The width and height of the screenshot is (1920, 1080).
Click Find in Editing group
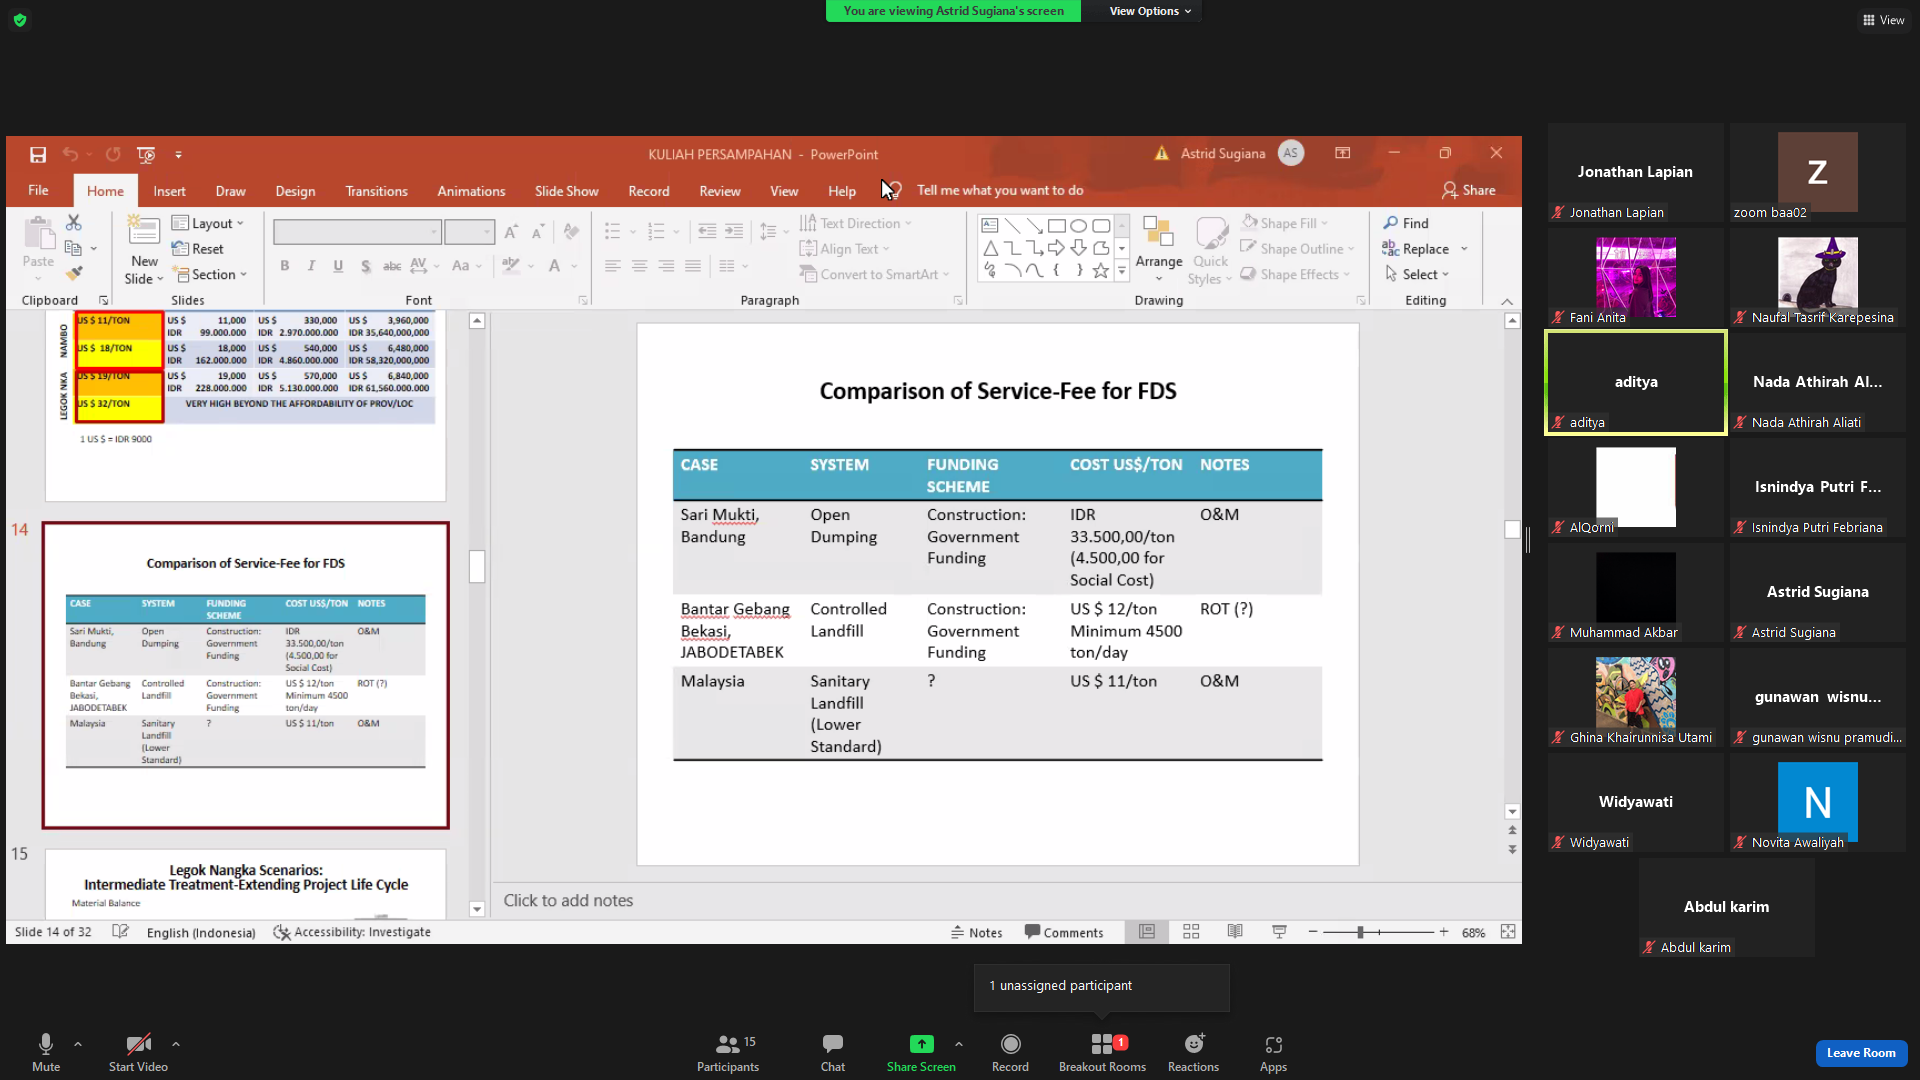point(1406,223)
